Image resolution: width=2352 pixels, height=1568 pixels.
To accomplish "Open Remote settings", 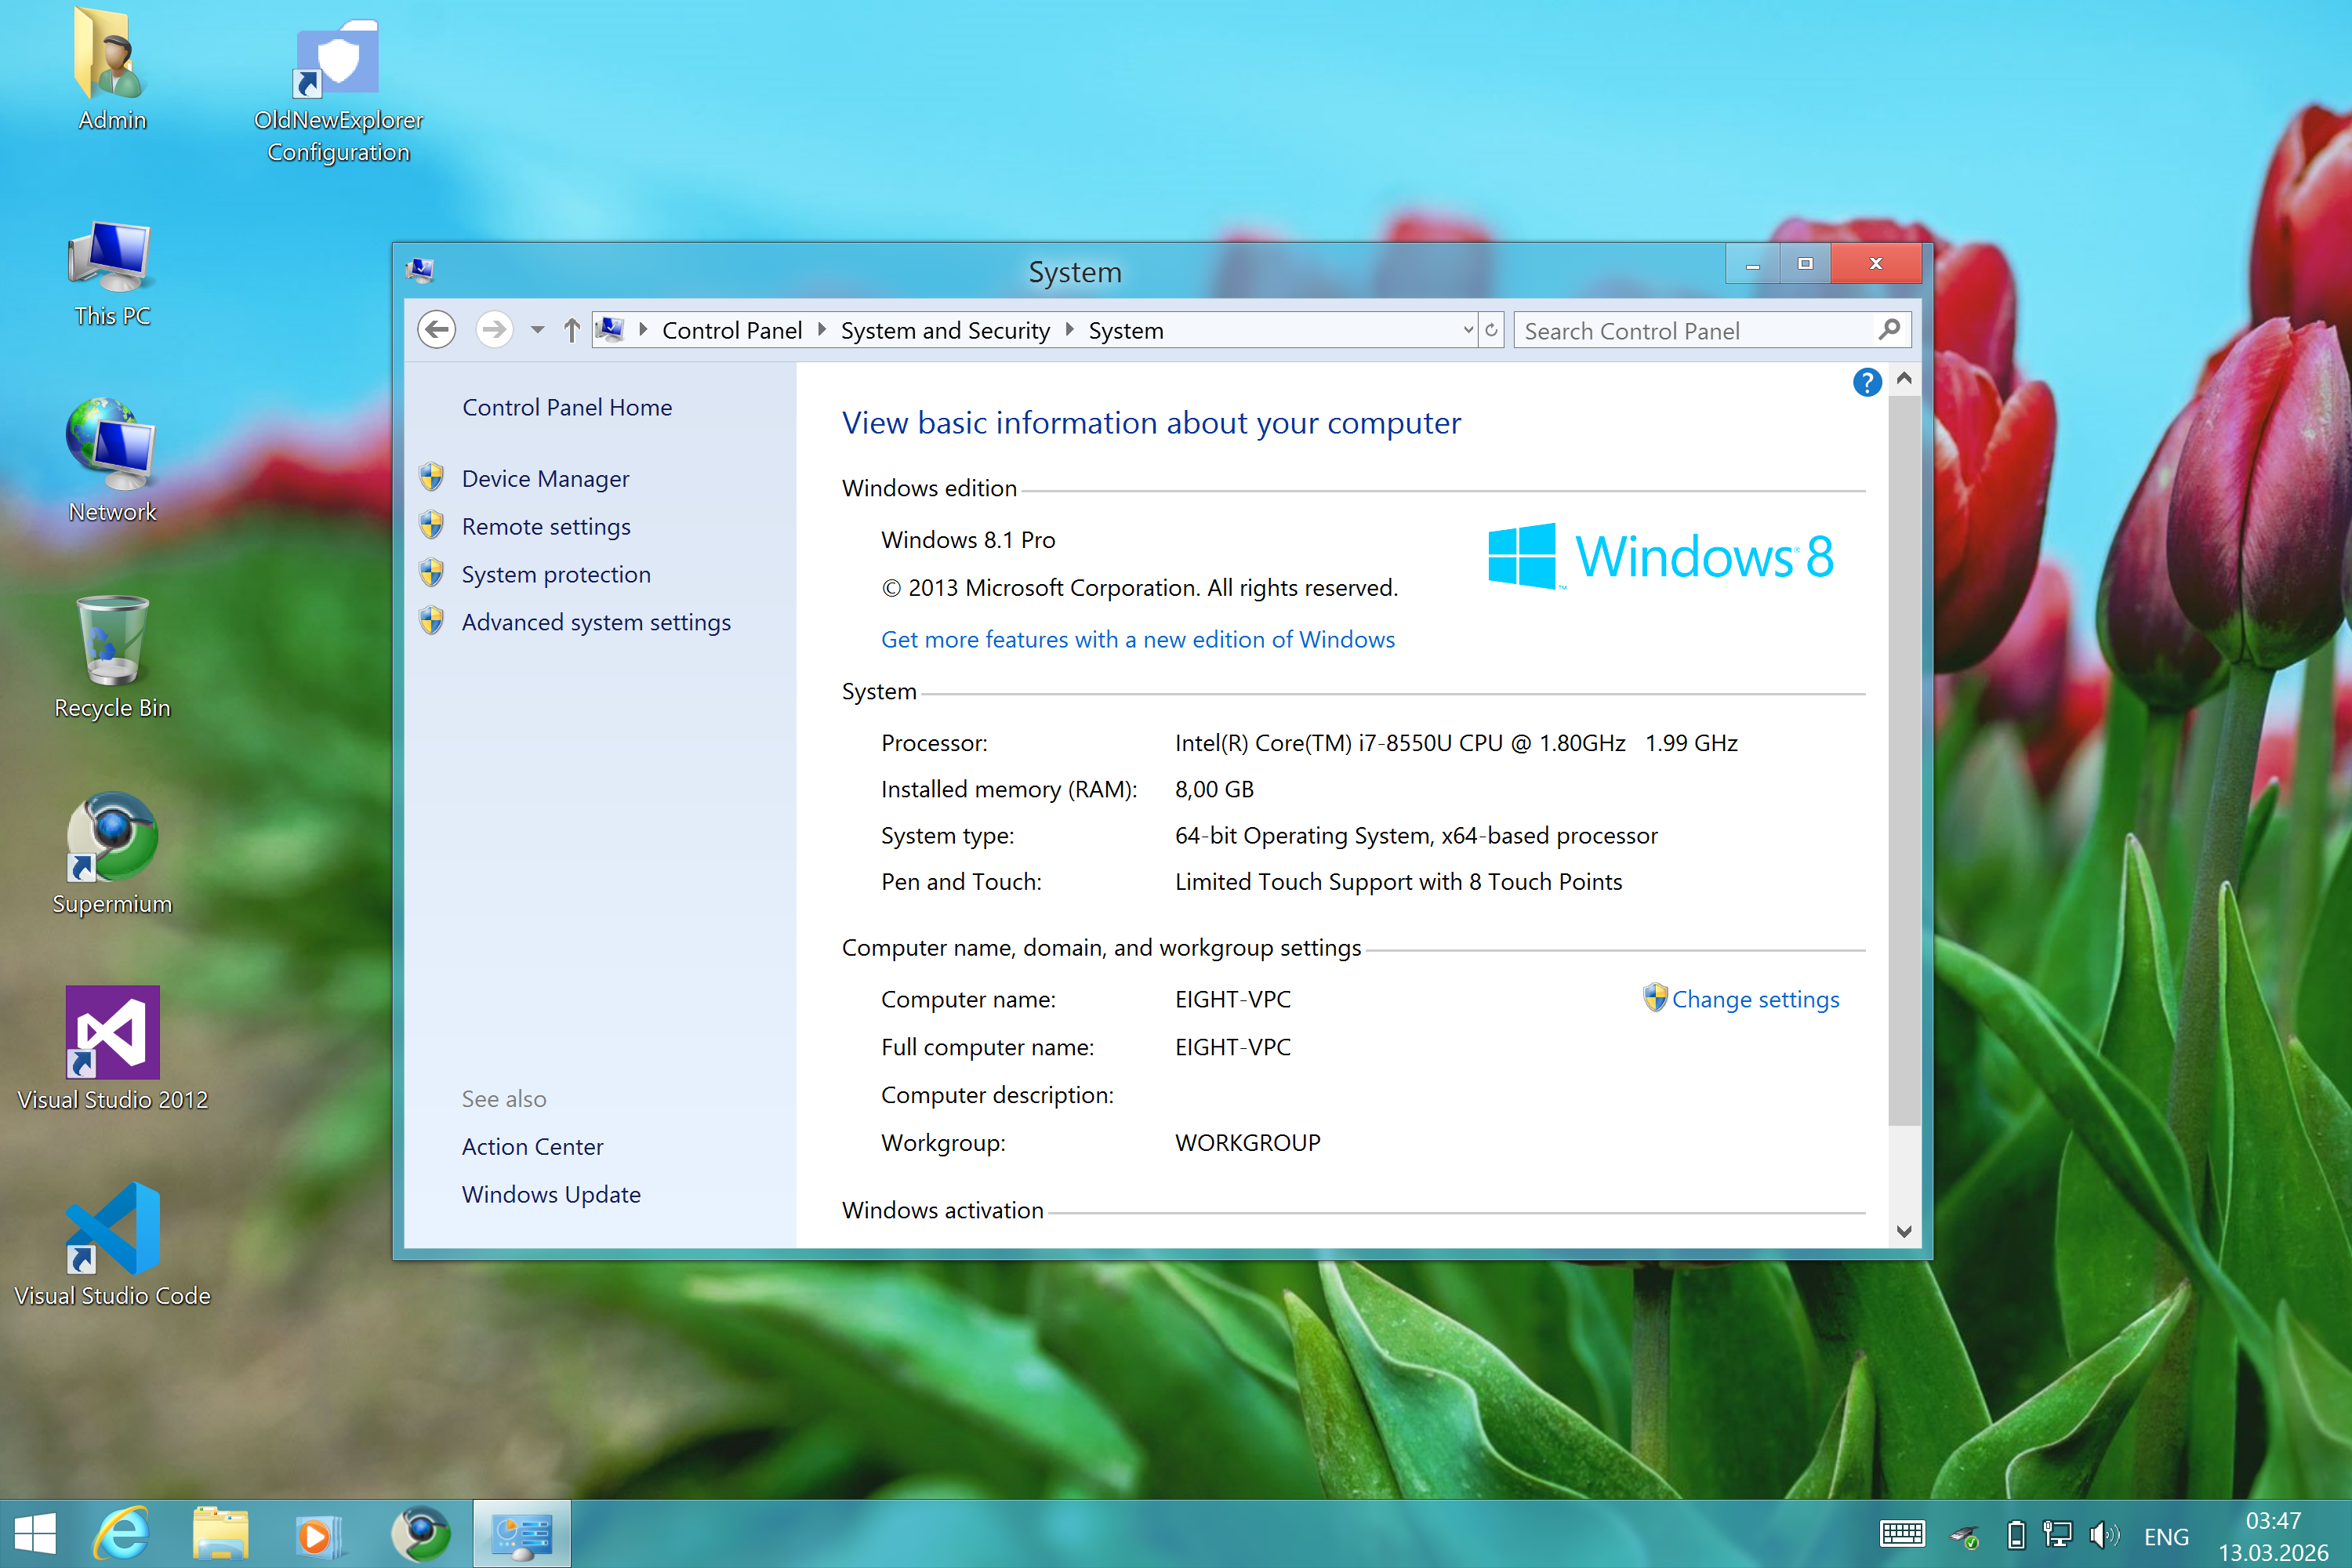I will (546, 527).
